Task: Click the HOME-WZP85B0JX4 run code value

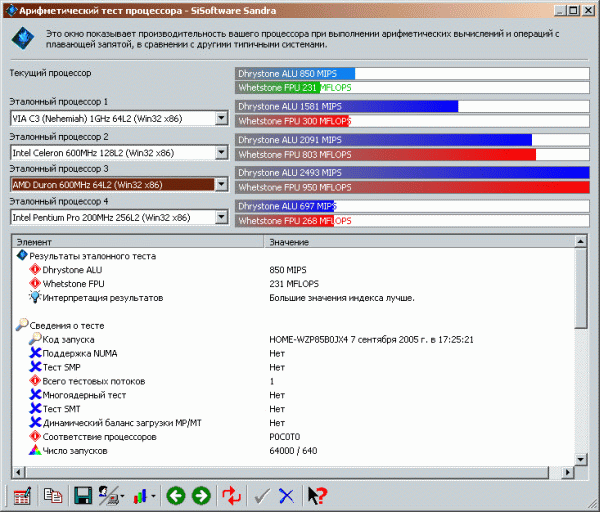Action: 371,339
